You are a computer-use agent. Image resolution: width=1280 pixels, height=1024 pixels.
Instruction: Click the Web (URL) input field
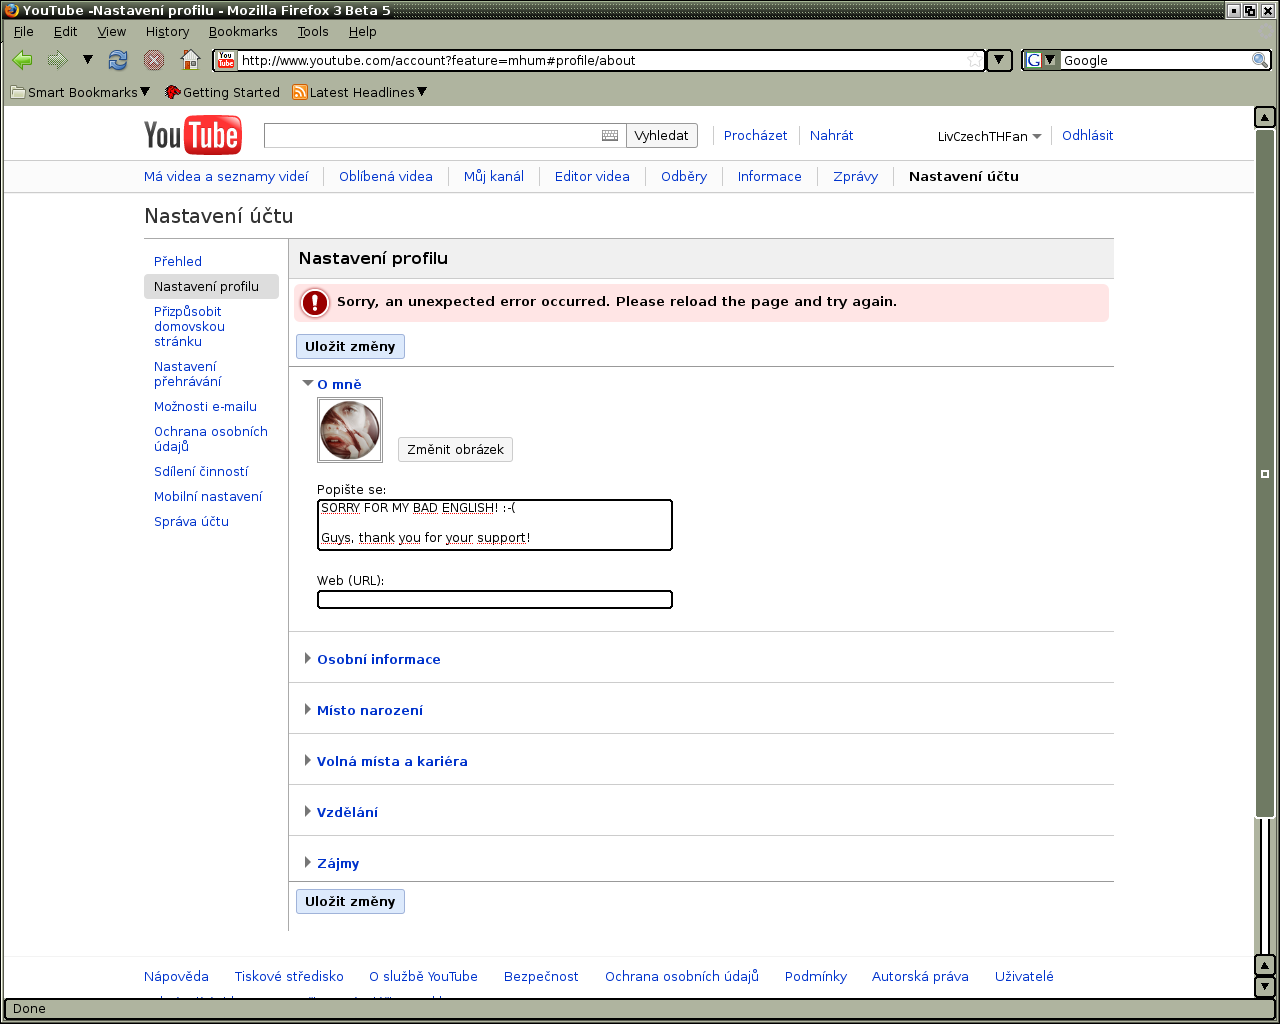495,600
